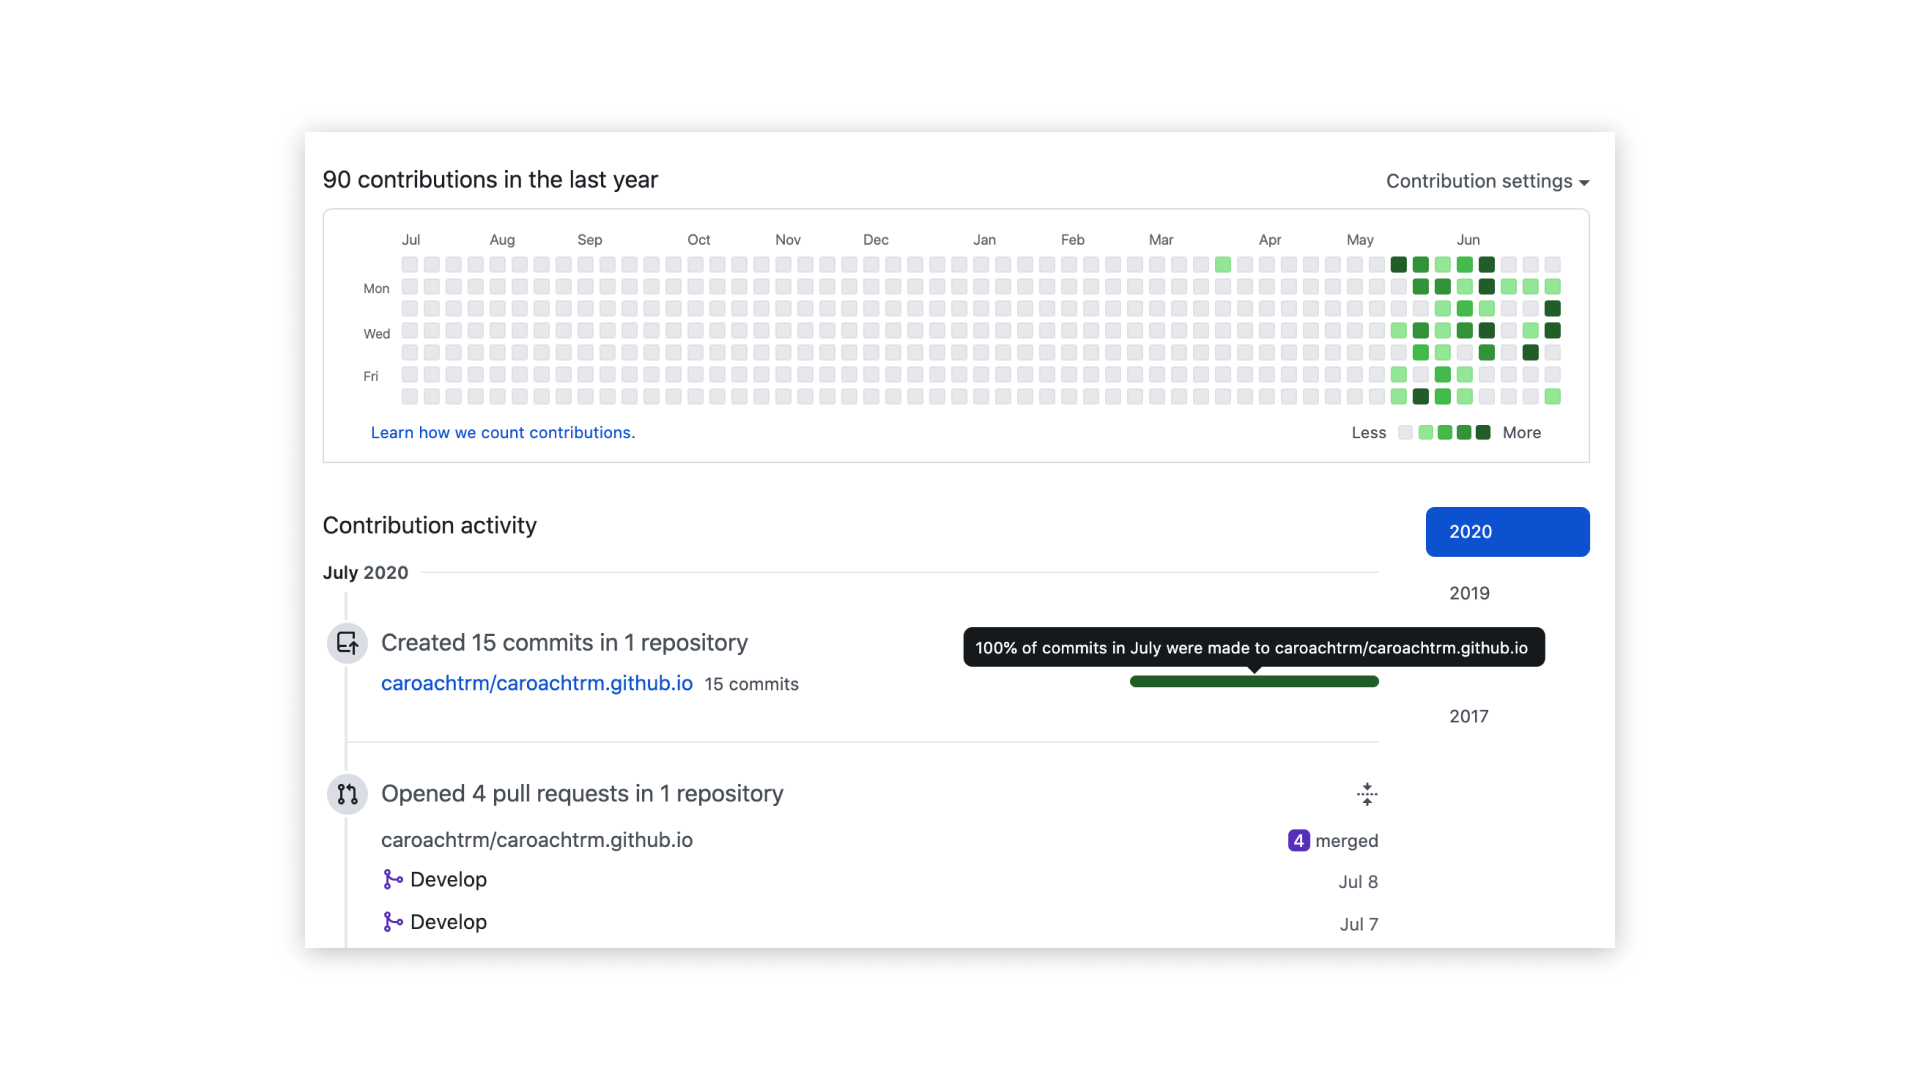
Task: Open Learn how we count contributions link
Action: click(502, 433)
